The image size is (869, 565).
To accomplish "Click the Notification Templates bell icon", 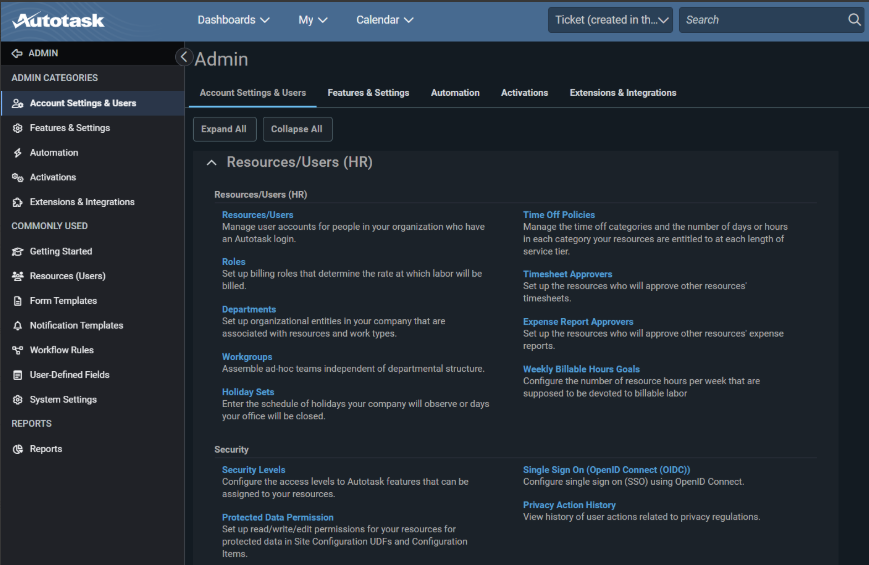I will coord(18,325).
